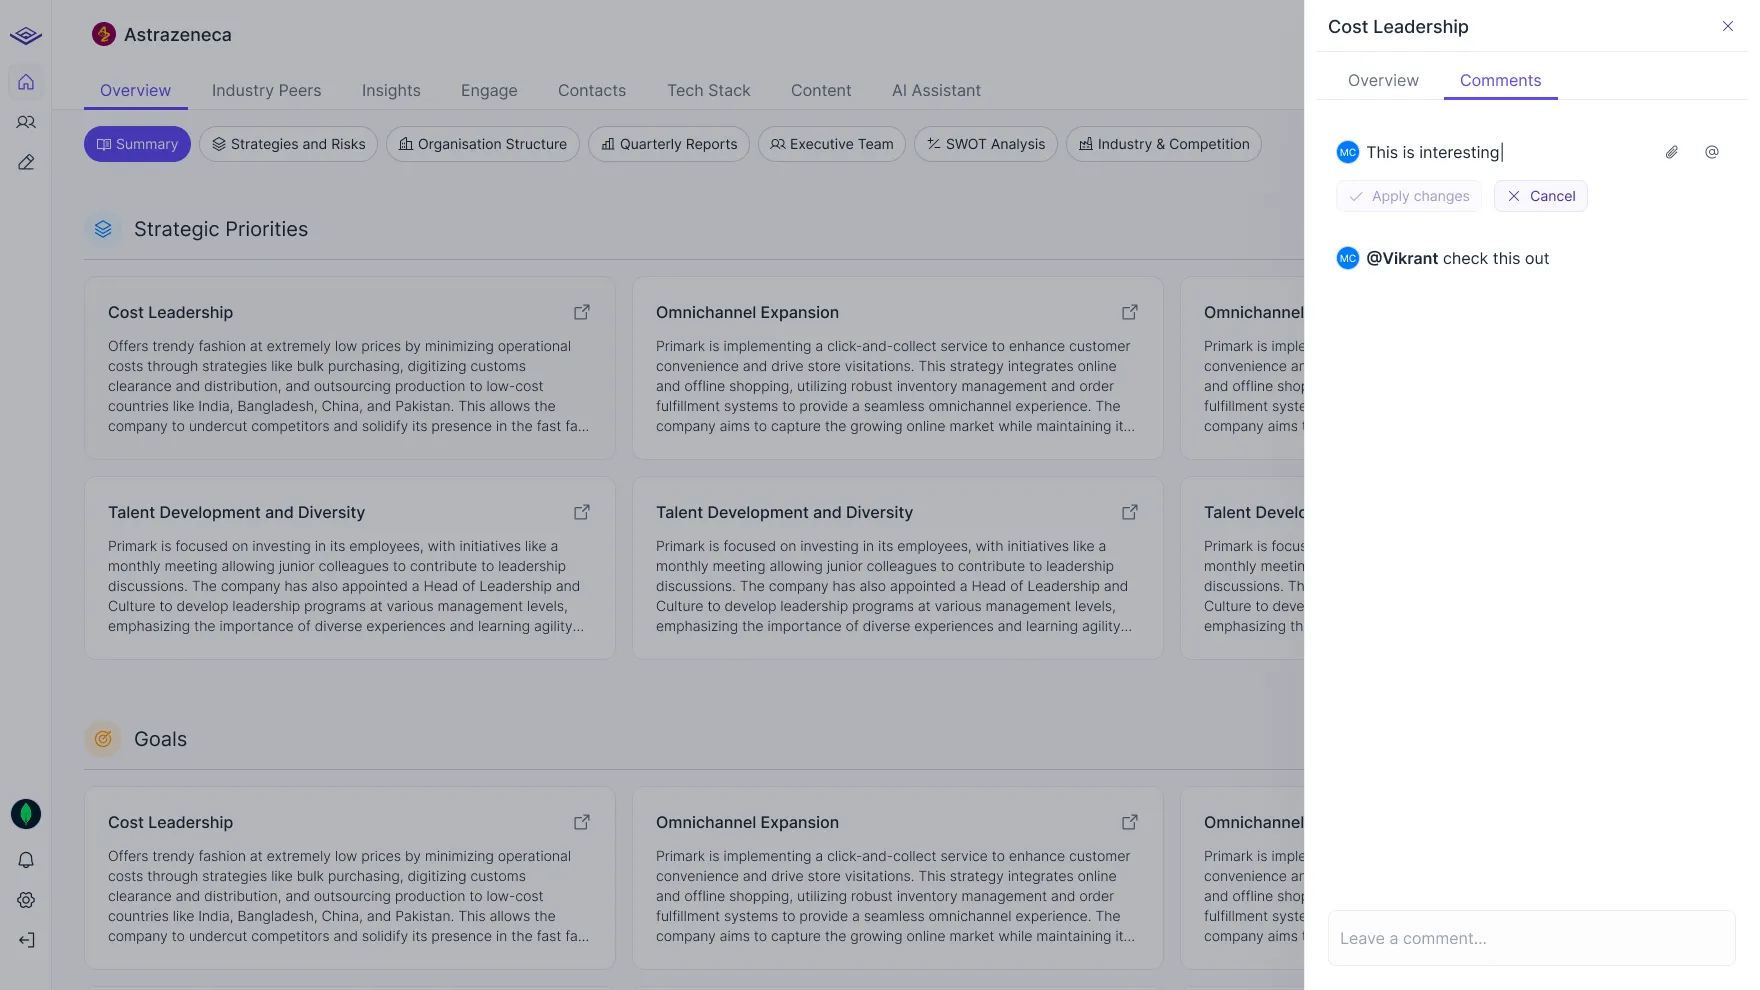Click the app logo in the sidebar
The height and width of the screenshot is (990, 1760).
26,36
